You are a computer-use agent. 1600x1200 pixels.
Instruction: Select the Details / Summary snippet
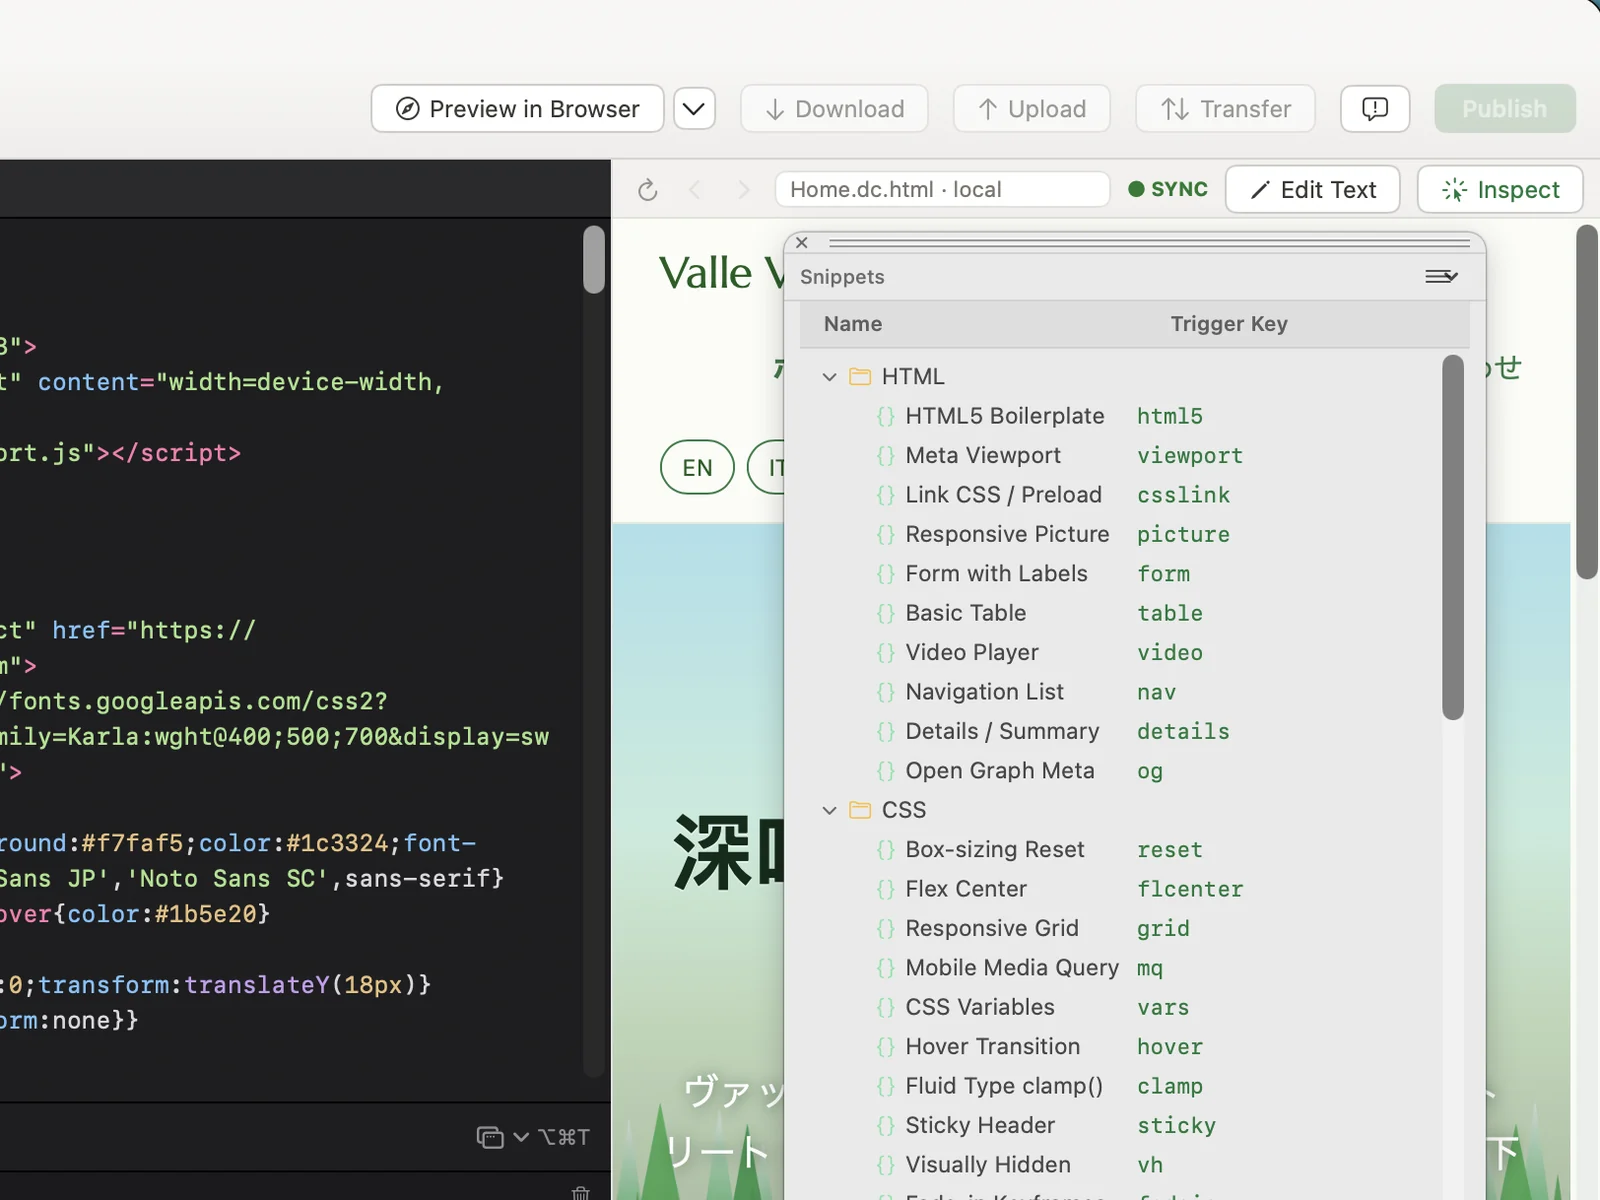tap(1120, 731)
